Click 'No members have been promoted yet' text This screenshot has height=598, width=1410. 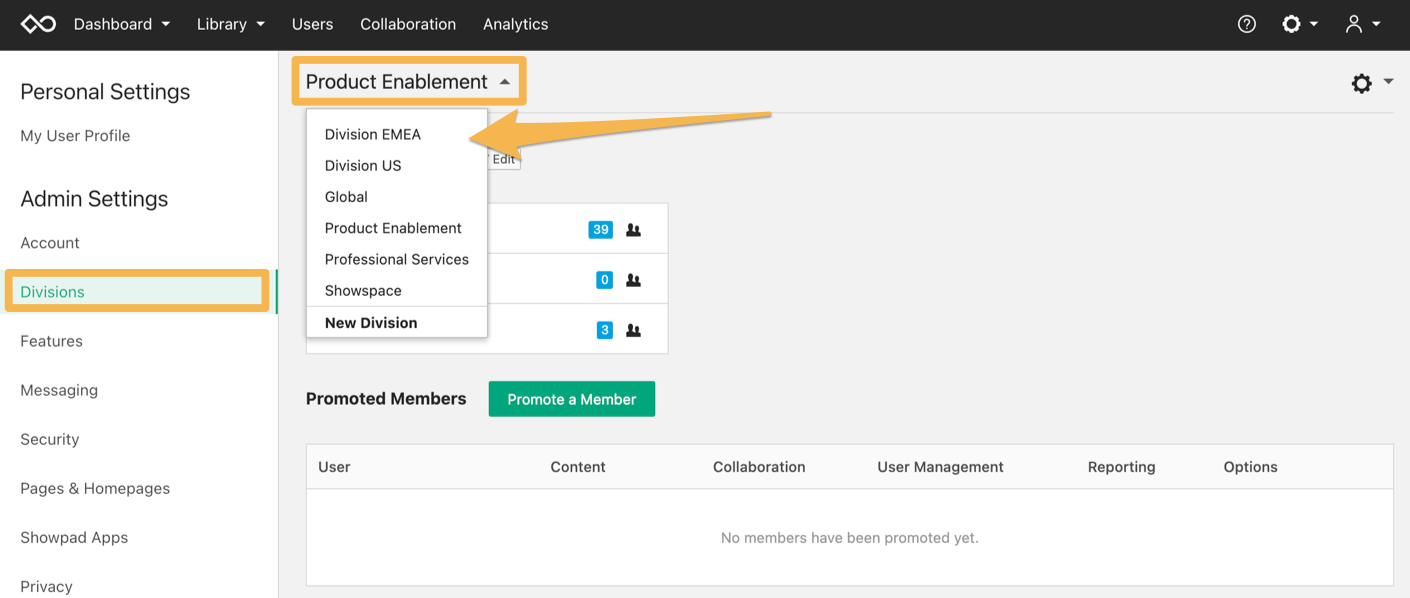point(849,538)
